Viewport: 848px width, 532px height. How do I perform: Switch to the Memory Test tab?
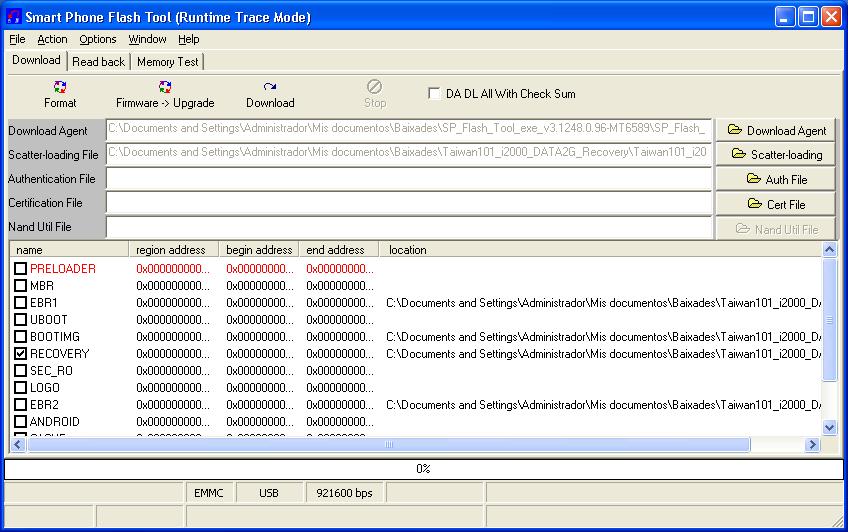pos(168,62)
